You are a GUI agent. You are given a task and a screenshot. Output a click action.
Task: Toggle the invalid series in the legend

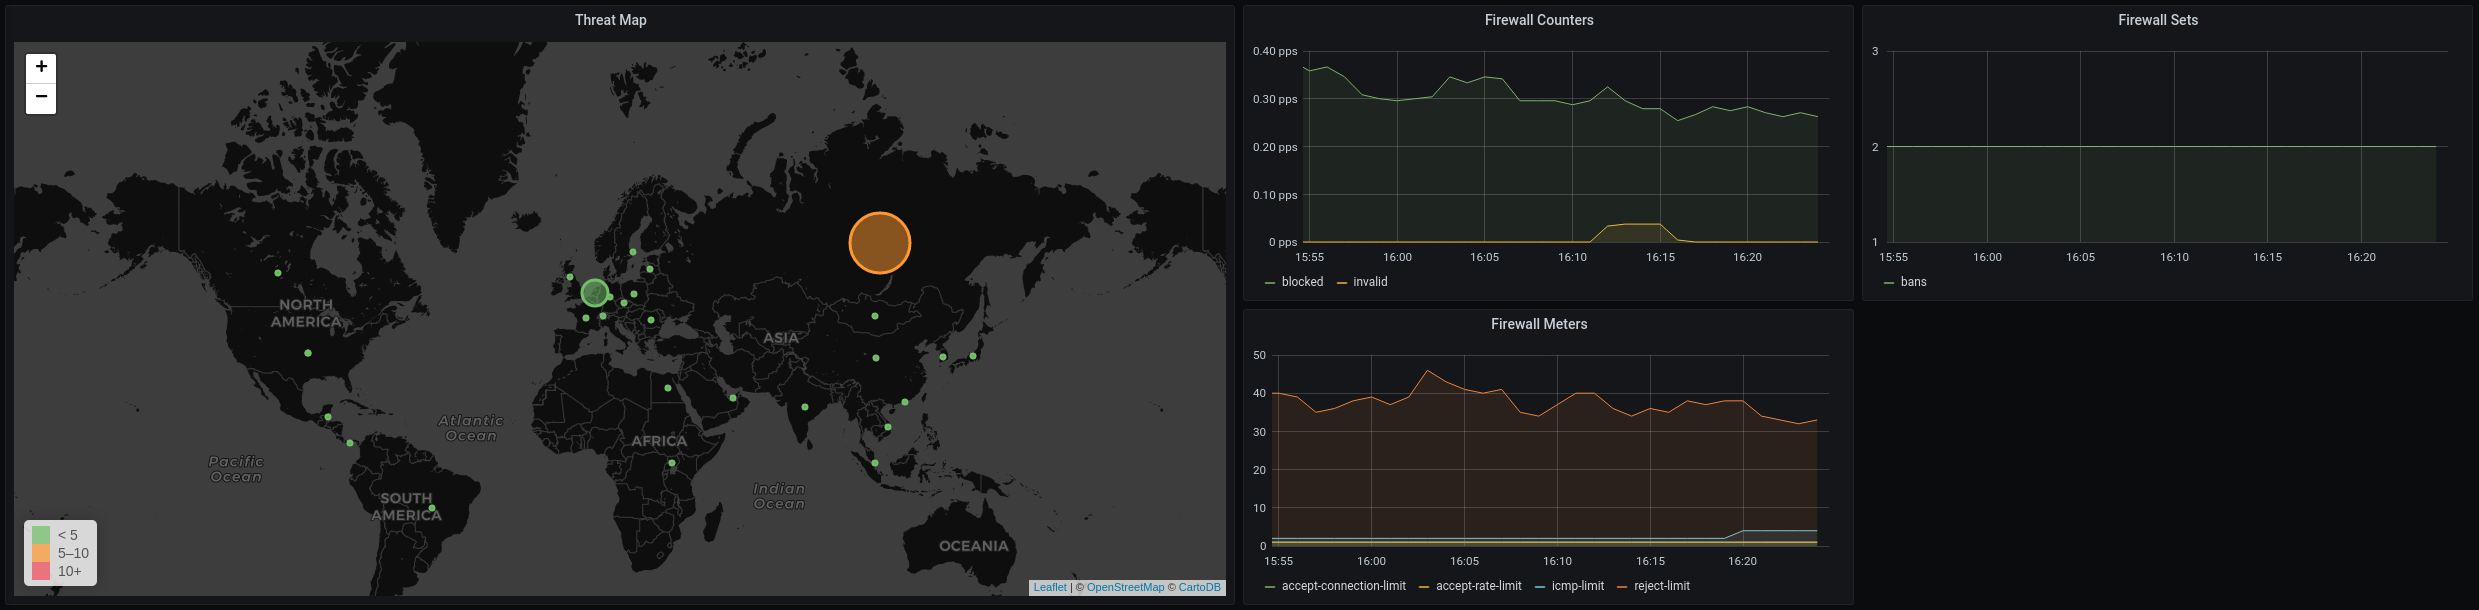point(1369,282)
